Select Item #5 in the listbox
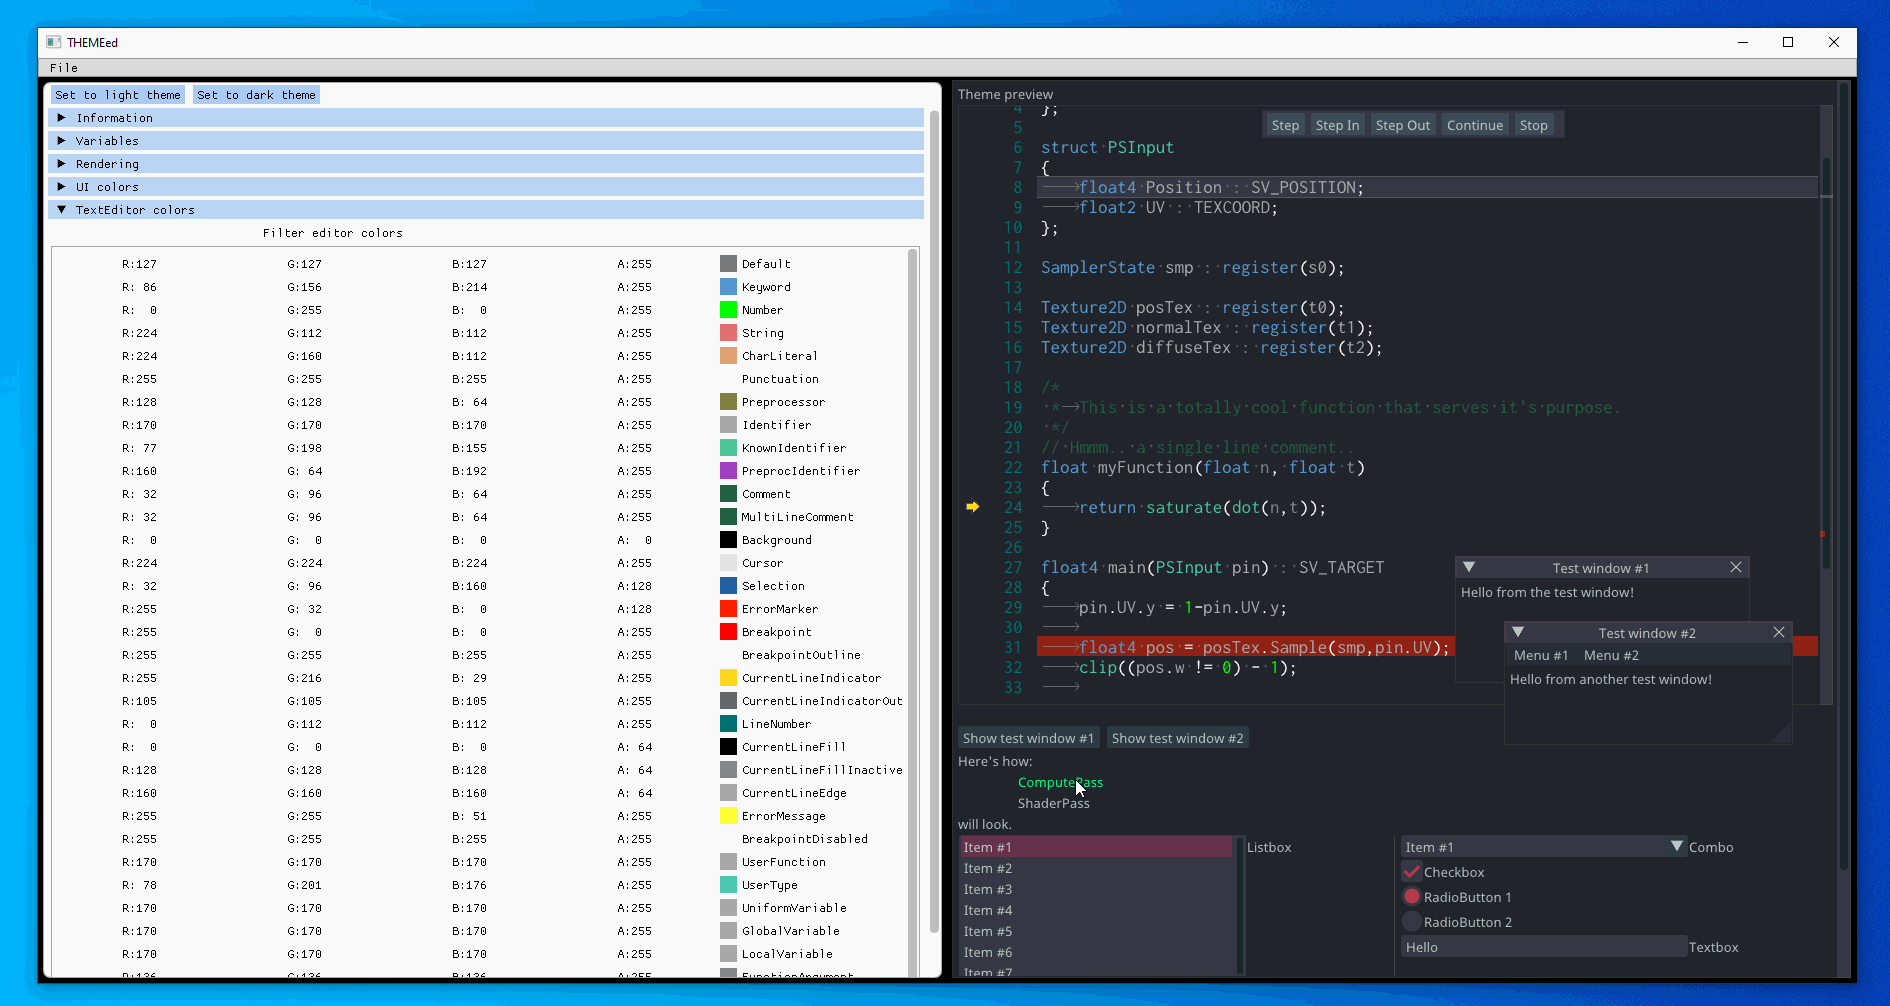This screenshot has height=1006, width=1890. [x=1096, y=931]
